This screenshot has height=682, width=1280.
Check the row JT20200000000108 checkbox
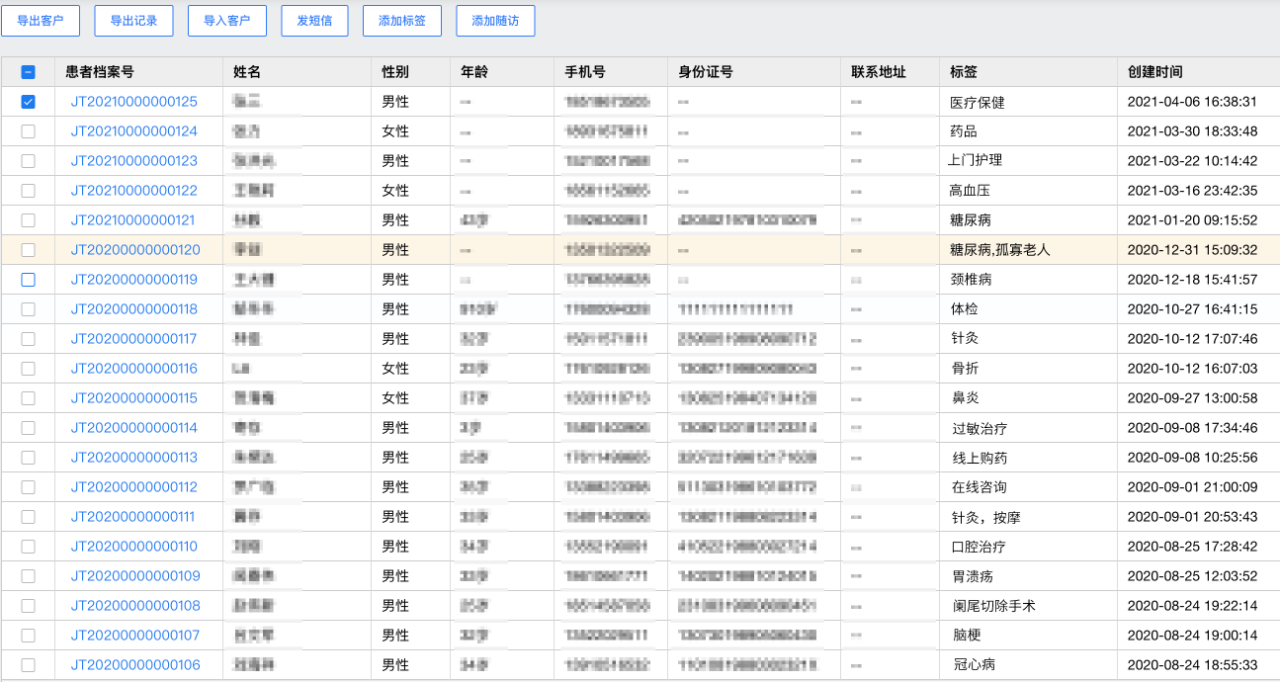[28, 606]
